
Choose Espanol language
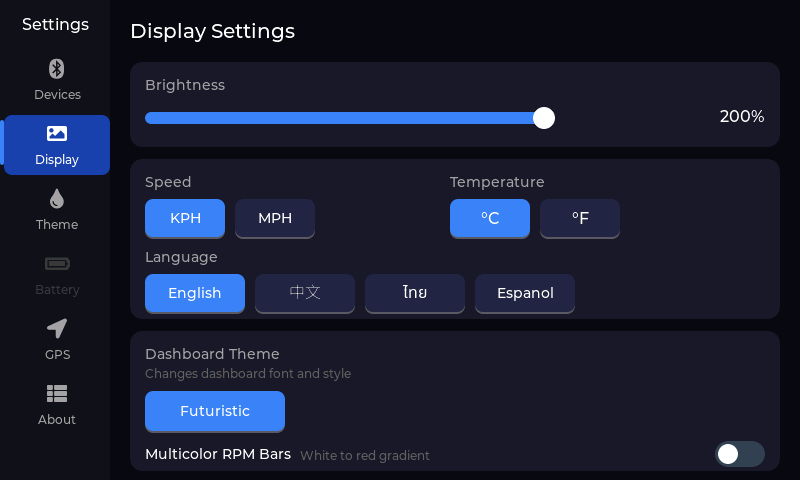click(525, 293)
